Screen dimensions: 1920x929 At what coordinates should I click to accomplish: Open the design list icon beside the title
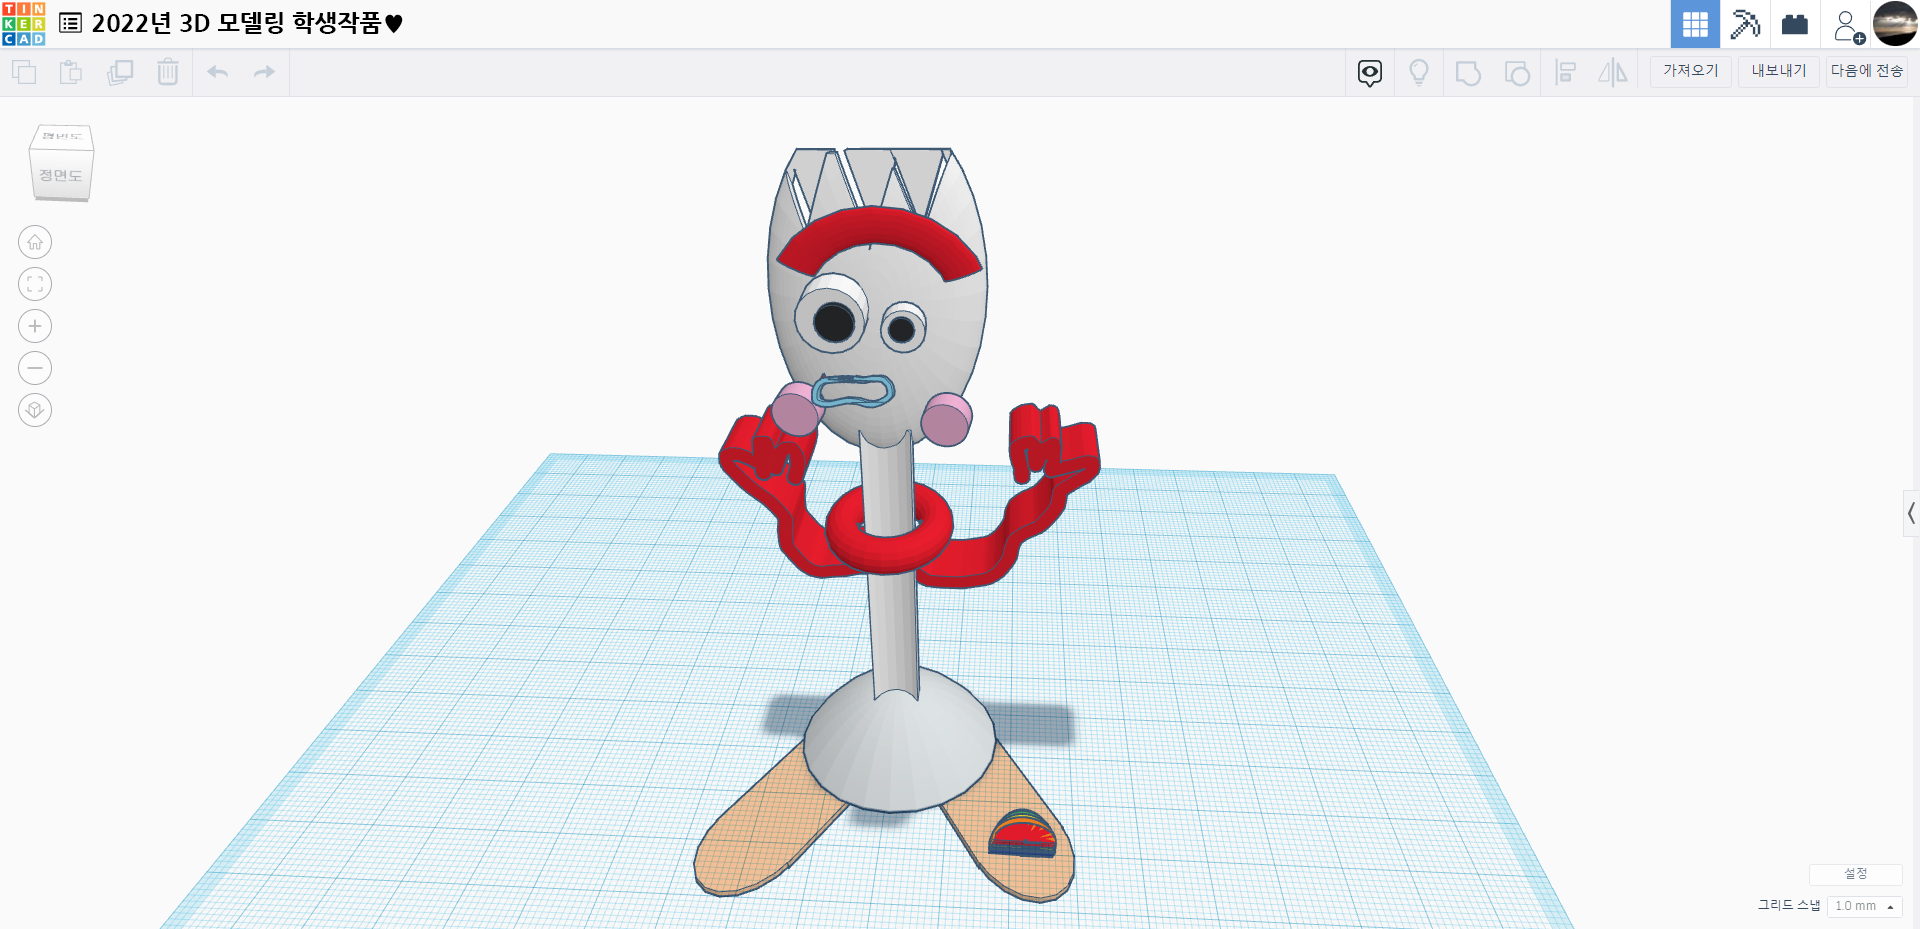tap(70, 23)
